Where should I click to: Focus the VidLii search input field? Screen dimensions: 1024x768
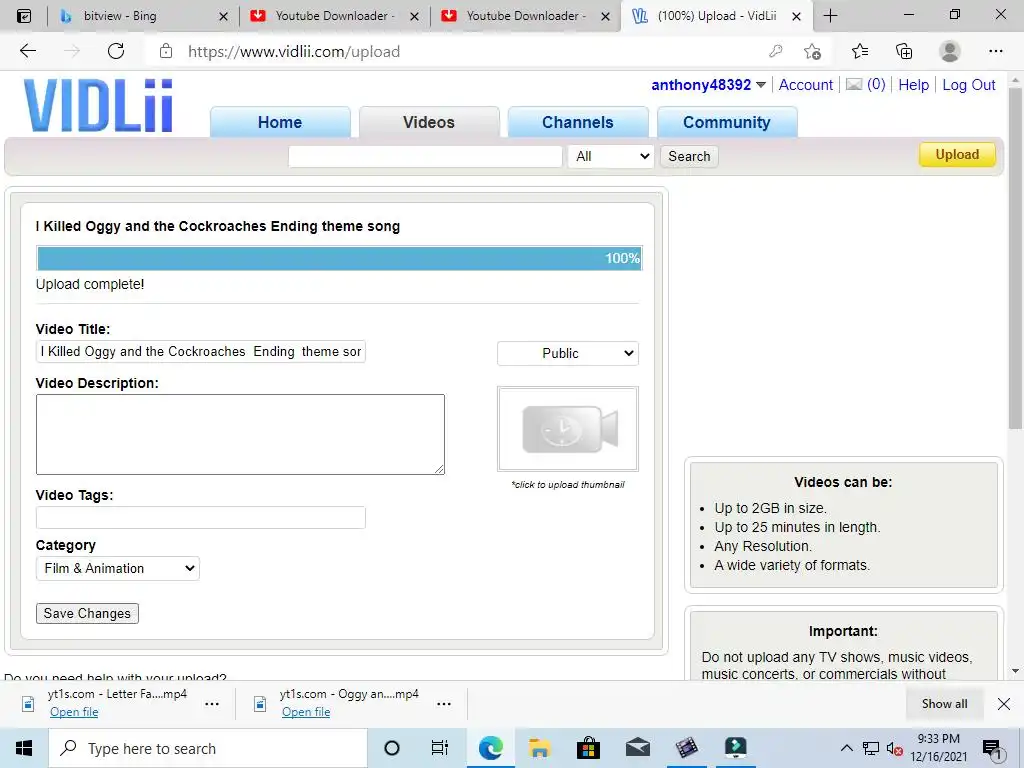[x=425, y=156]
